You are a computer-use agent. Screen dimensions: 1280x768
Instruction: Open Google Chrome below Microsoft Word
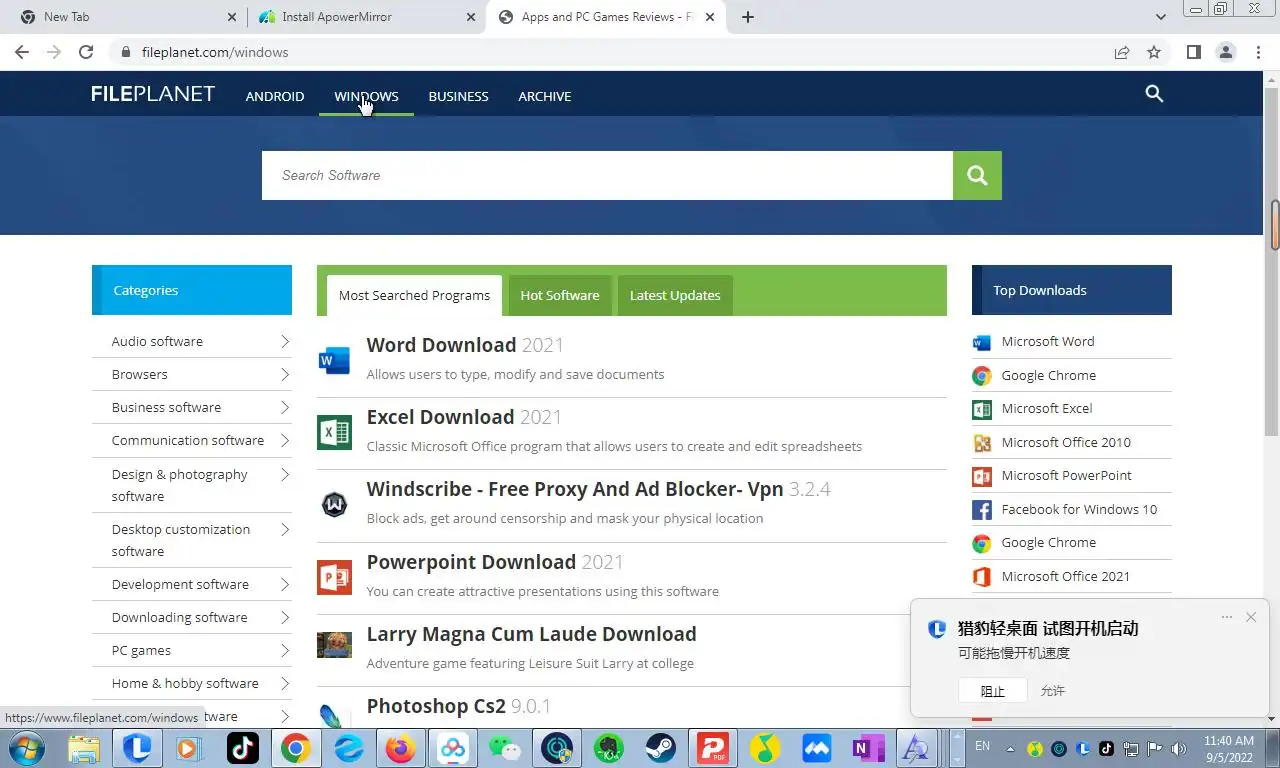pyautogui.click(x=1048, y=376)
